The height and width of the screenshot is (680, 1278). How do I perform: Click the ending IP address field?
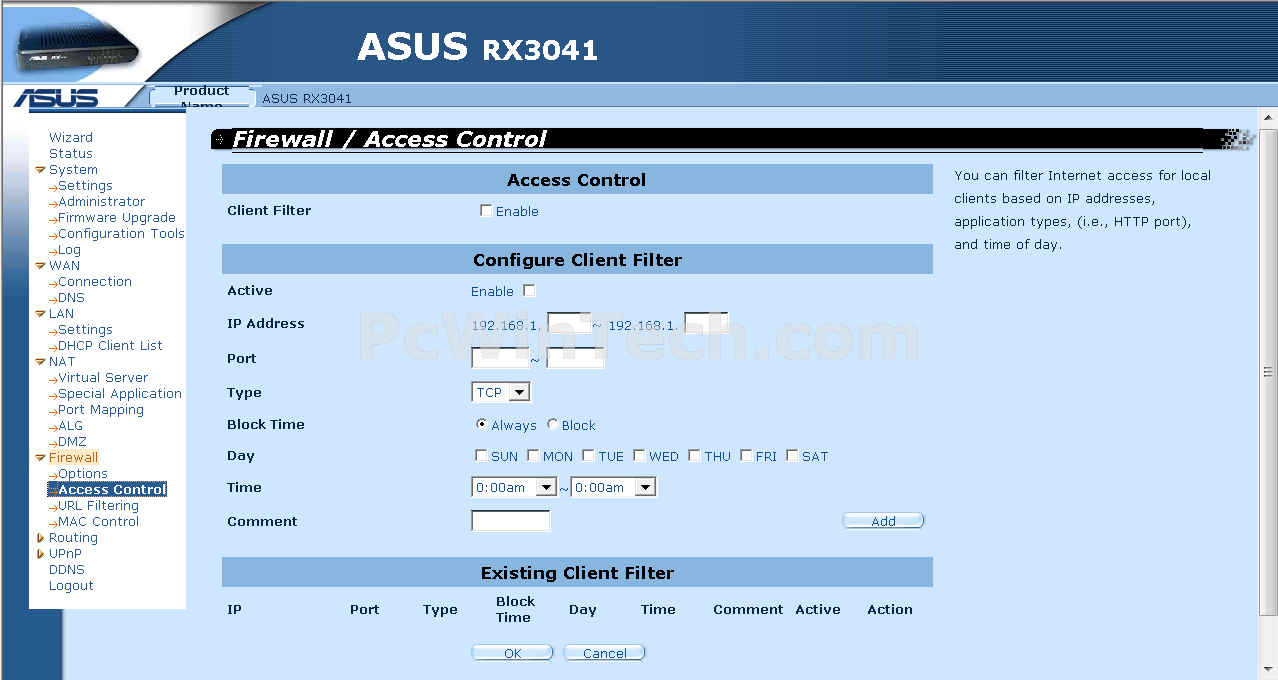click(705, 324)
